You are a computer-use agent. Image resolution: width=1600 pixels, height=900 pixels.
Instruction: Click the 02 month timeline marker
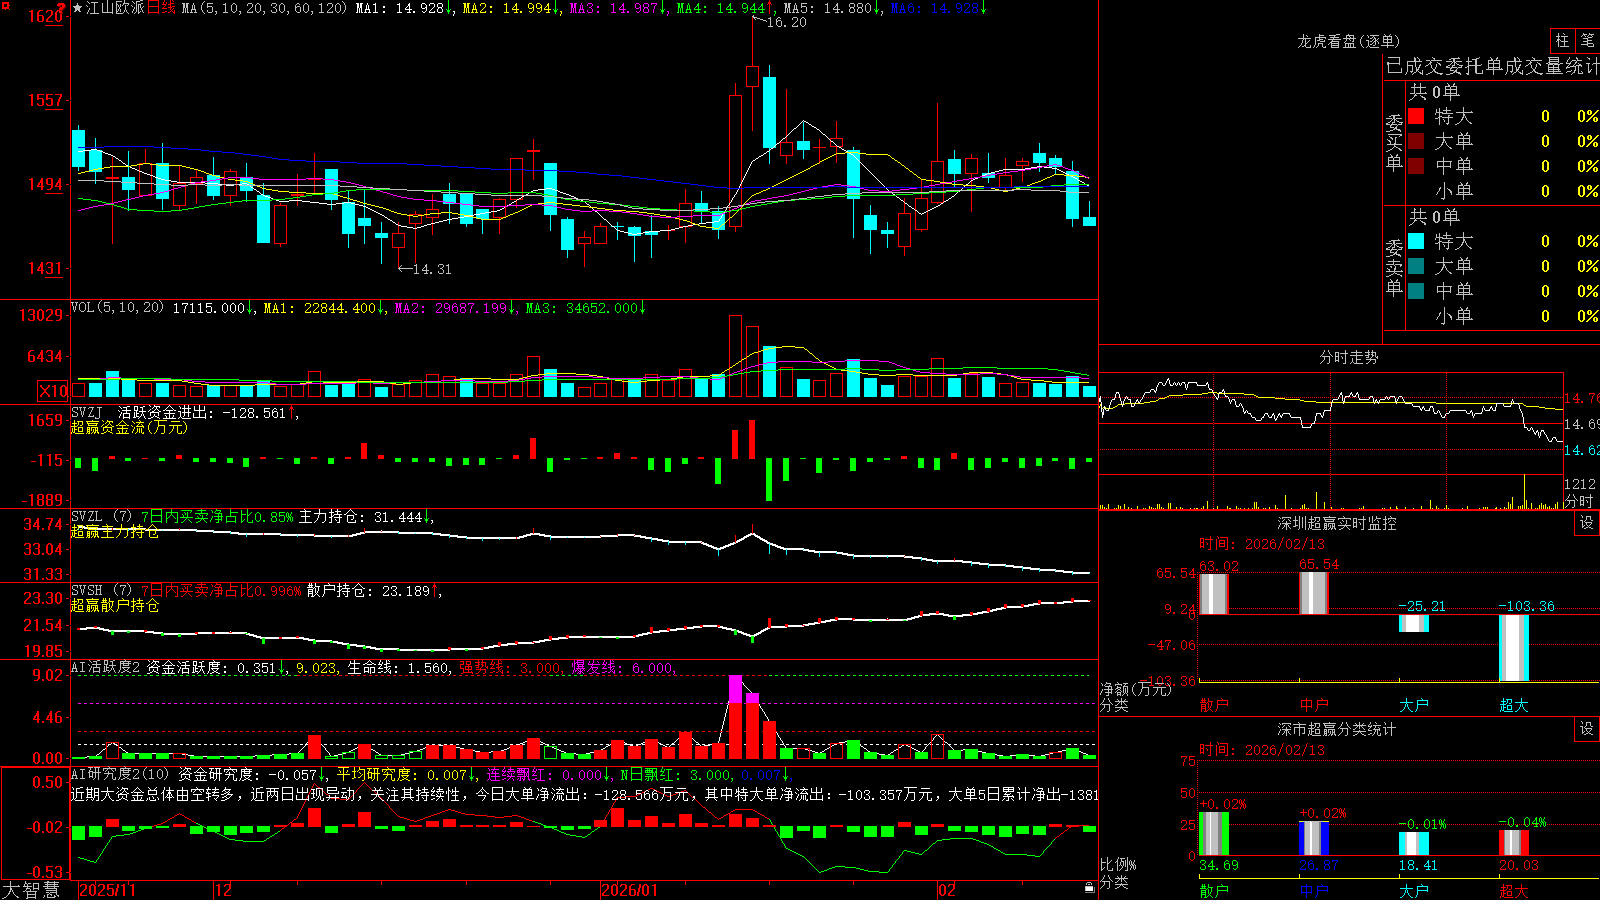pos(947,890)
